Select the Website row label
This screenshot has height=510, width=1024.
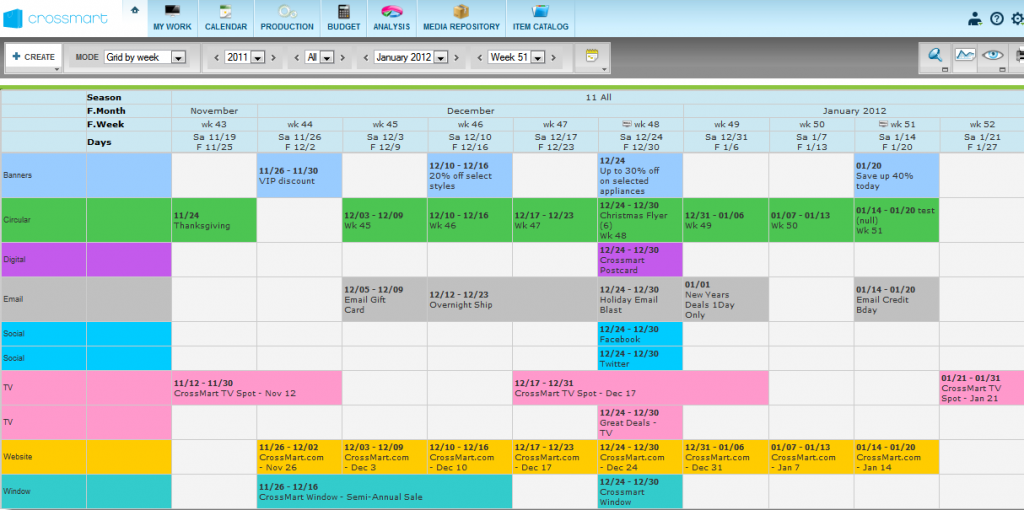coord(44,456)
